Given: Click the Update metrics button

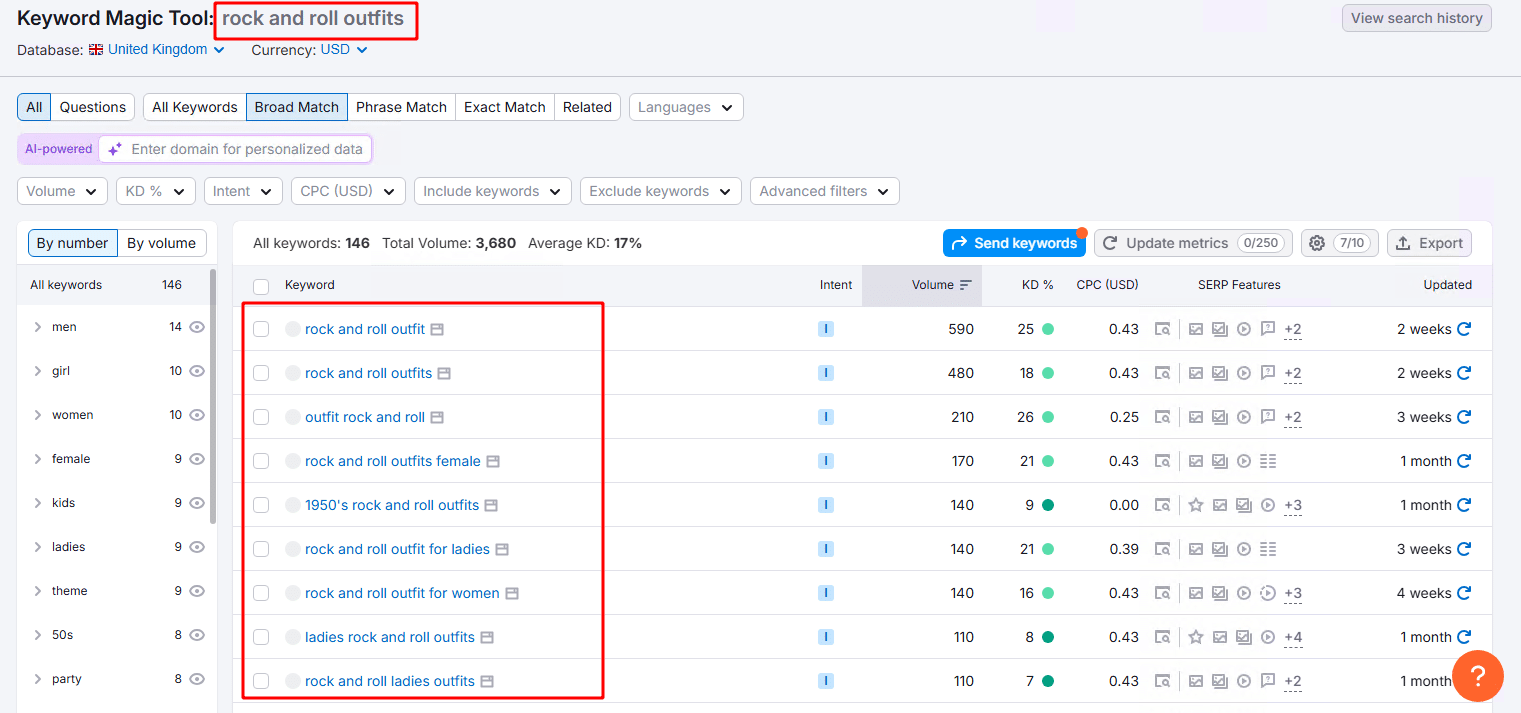Looking at the screenshot, I should click(x=1193, y=243).
